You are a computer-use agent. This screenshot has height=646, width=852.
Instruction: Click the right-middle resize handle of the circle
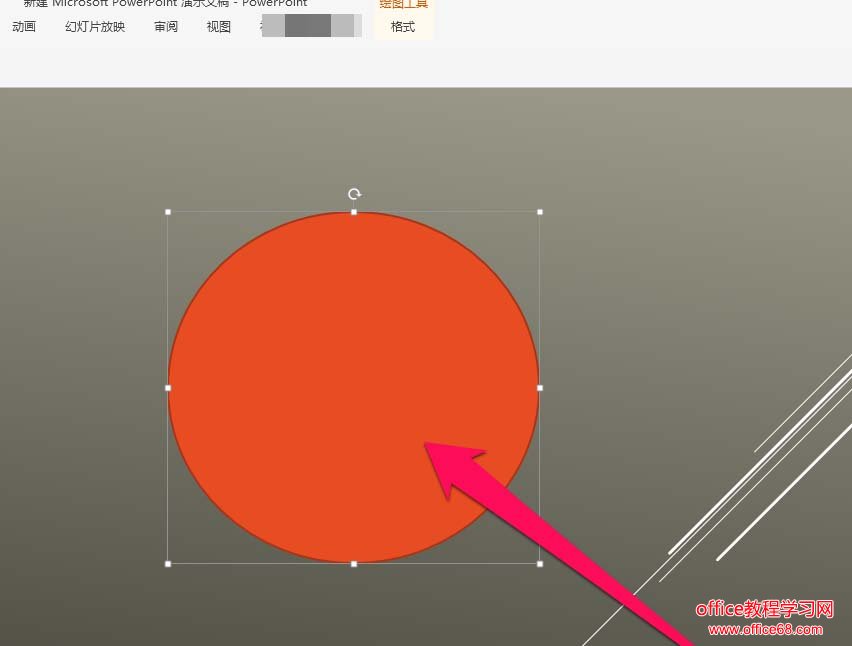point(540,388)
